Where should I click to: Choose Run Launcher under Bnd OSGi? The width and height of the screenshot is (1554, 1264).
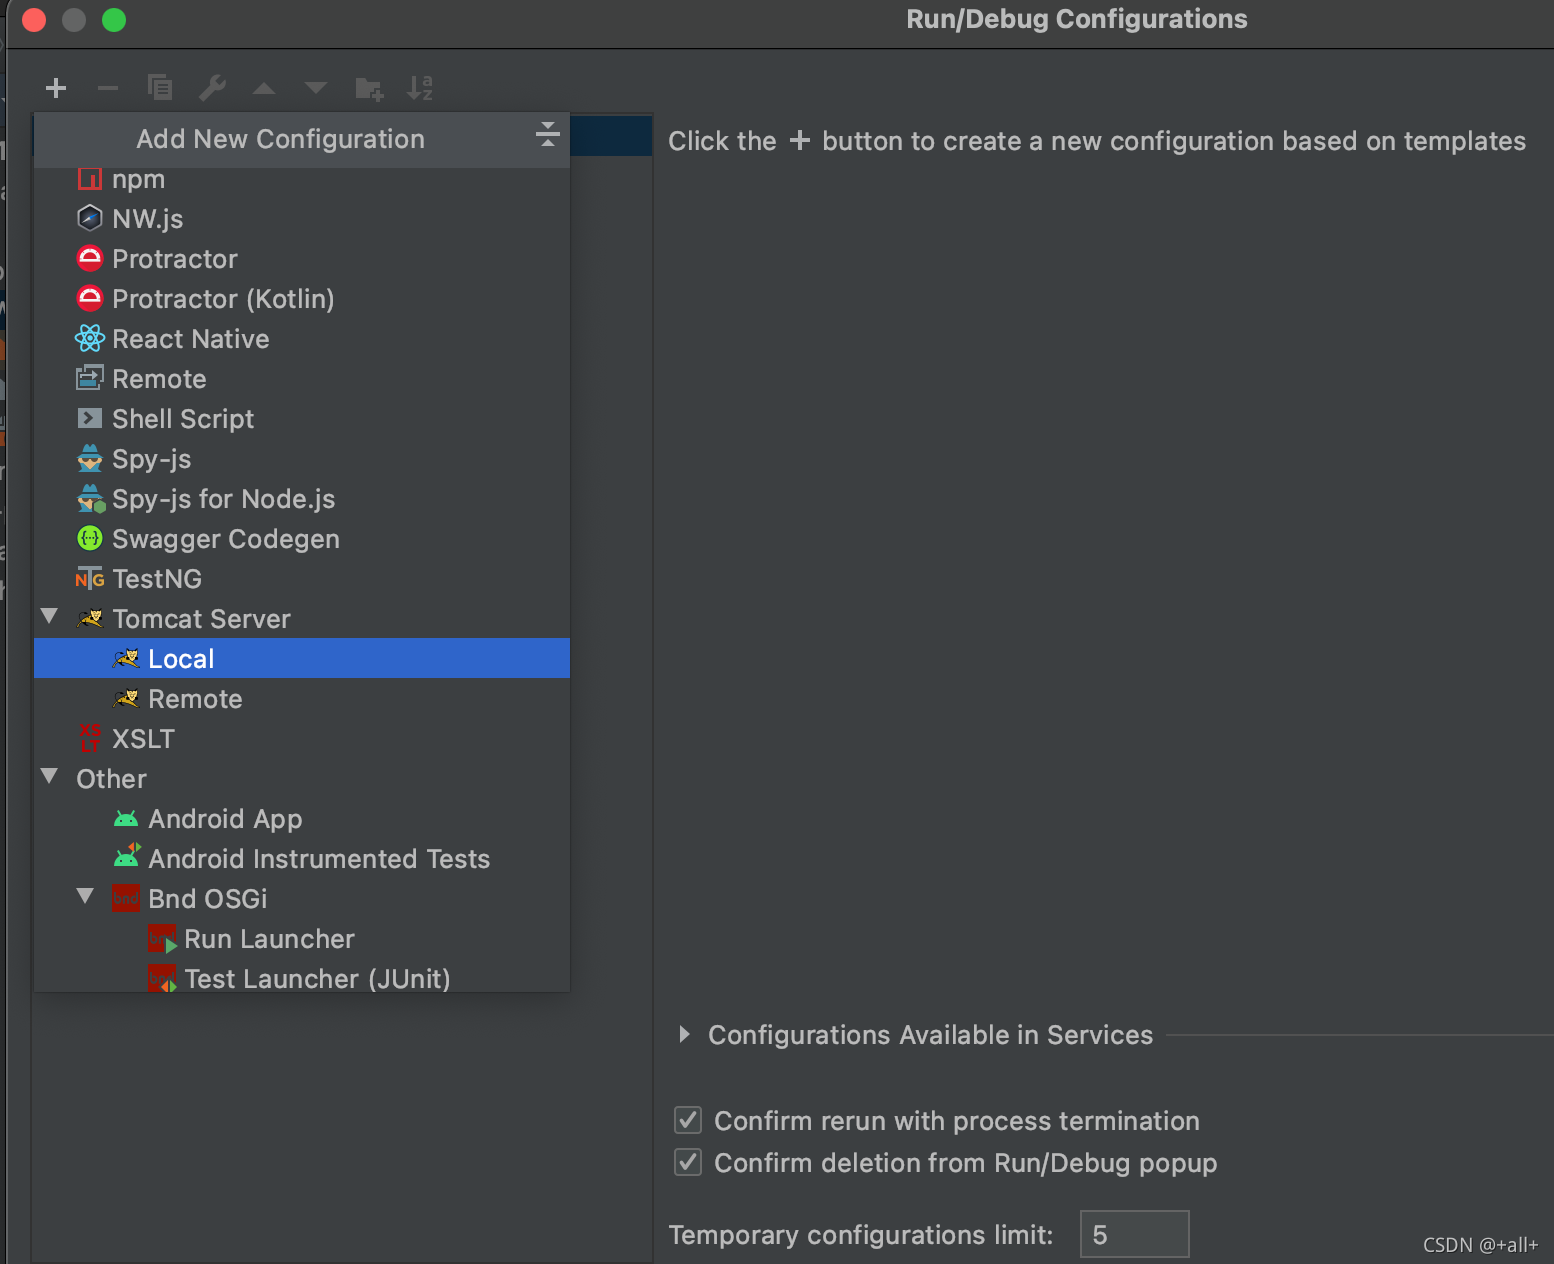tap(302, 938)
